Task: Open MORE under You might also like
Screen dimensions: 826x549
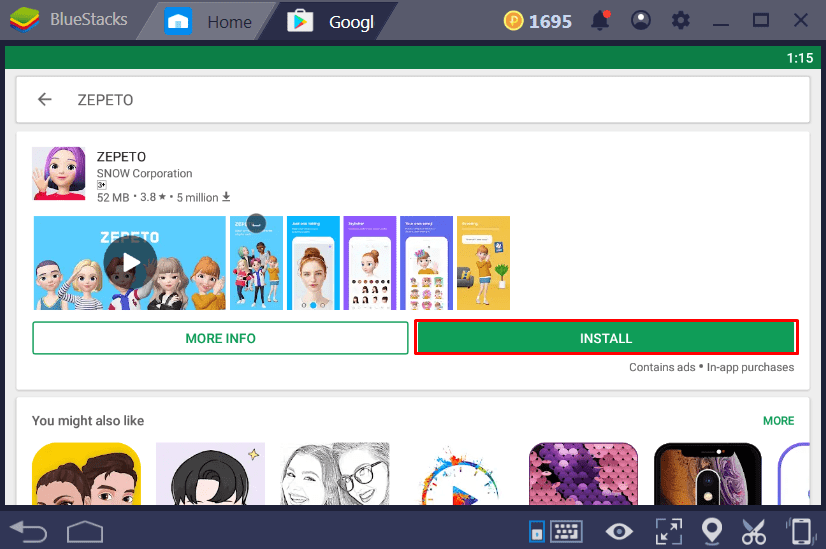Action: (x=778, y=421)
